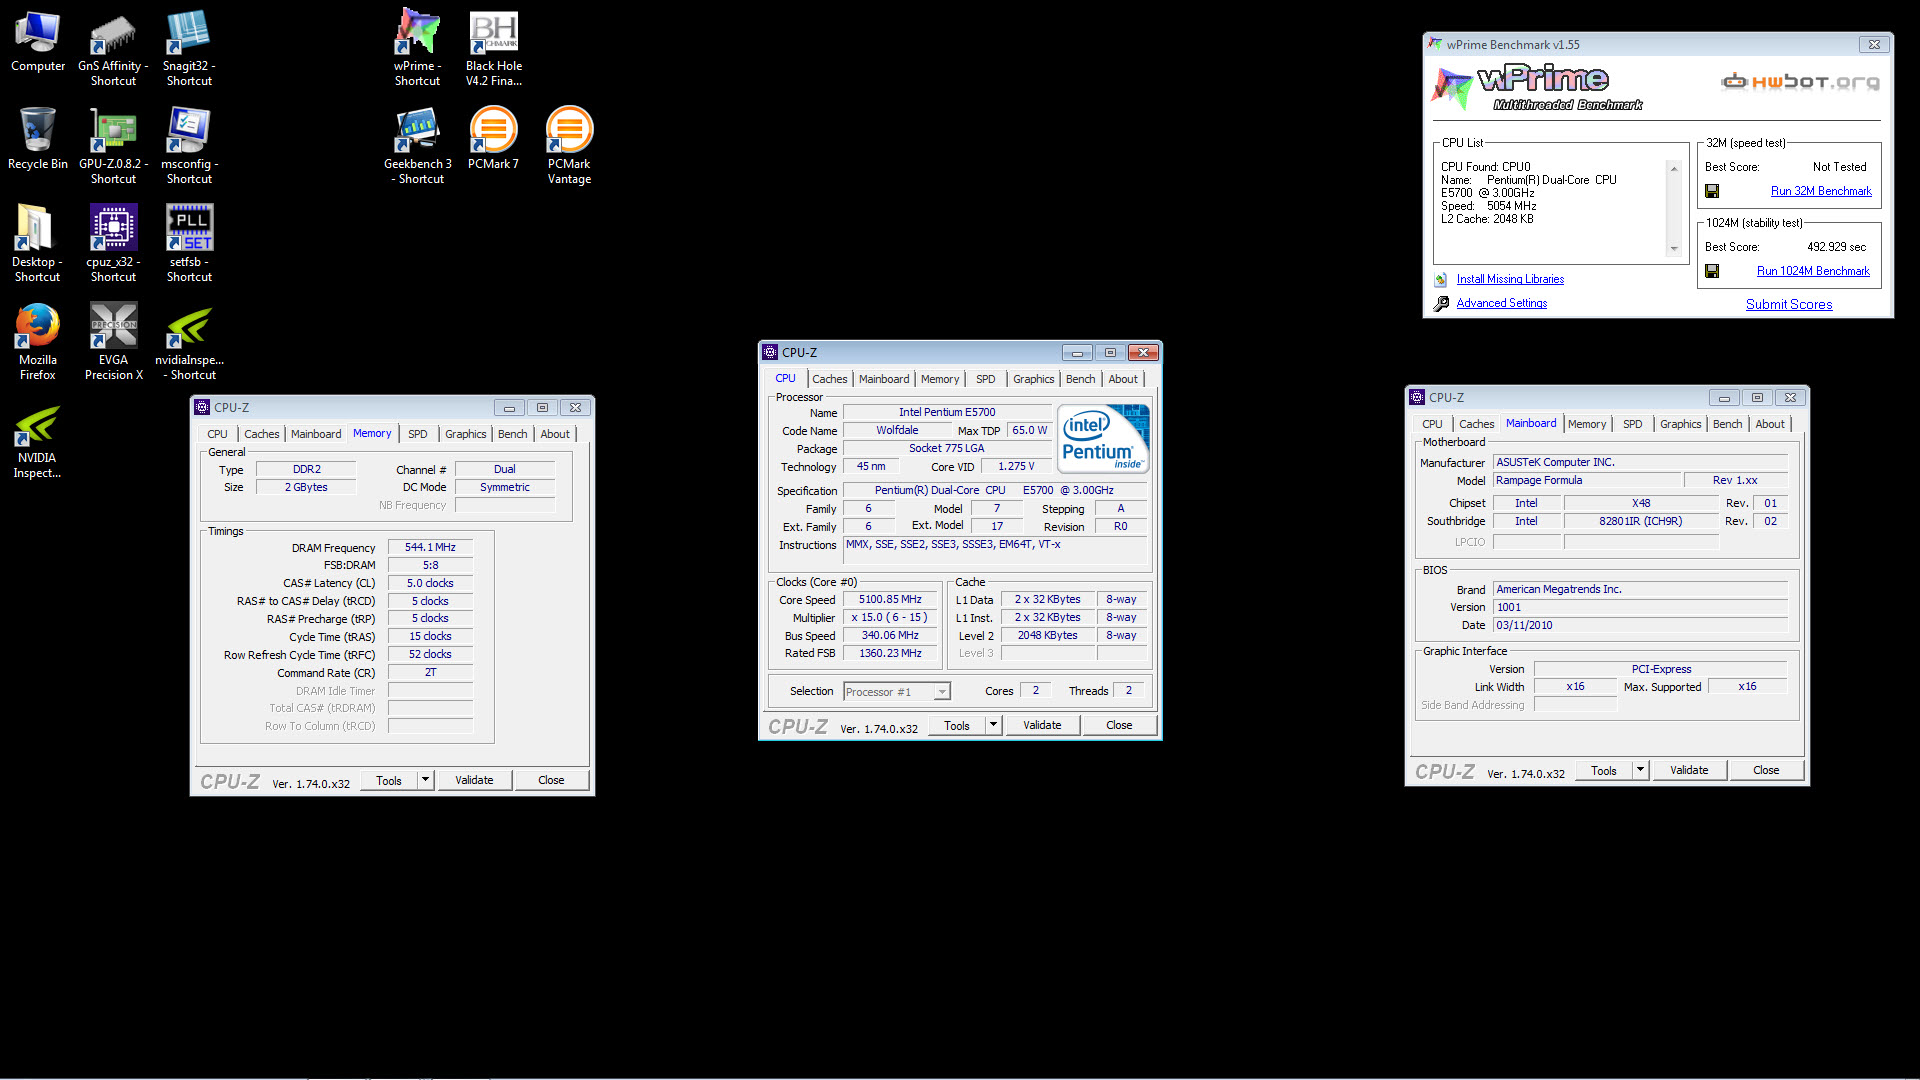This screenshot has width=1920, height=1080.
Task: Click the Intel Pentium inside logo
Action: click(1103, 438)
